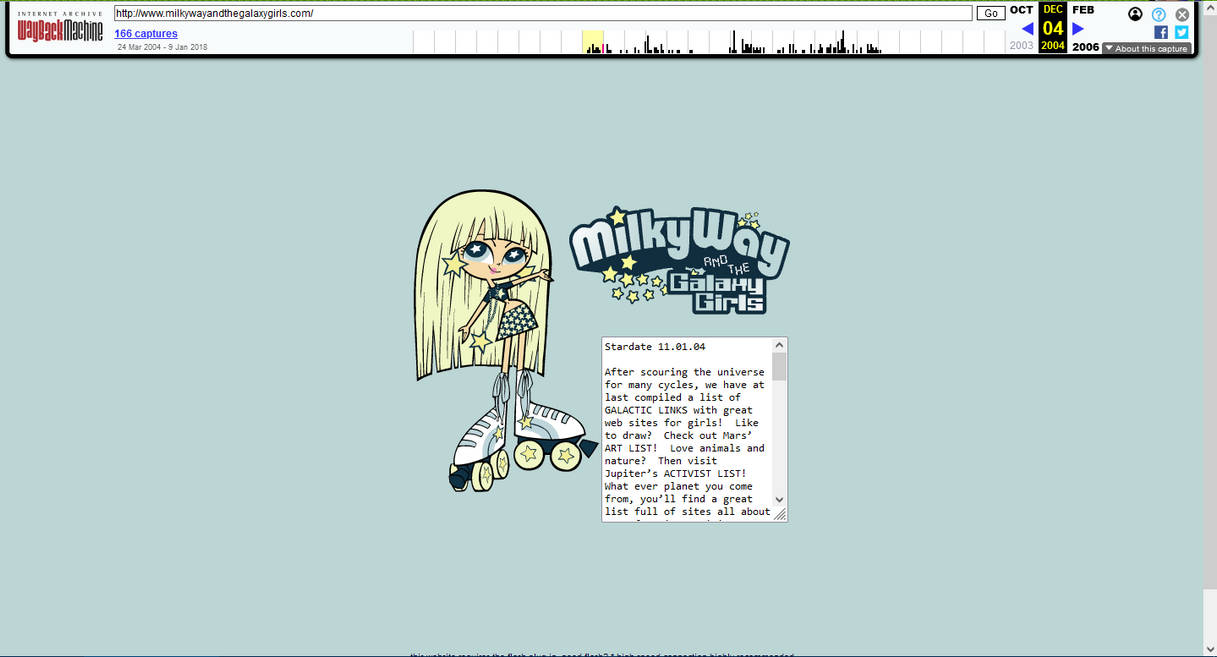1217x657 pixels.
Task: Click the roller-skating girl character illustration
Action: [505, 340]
